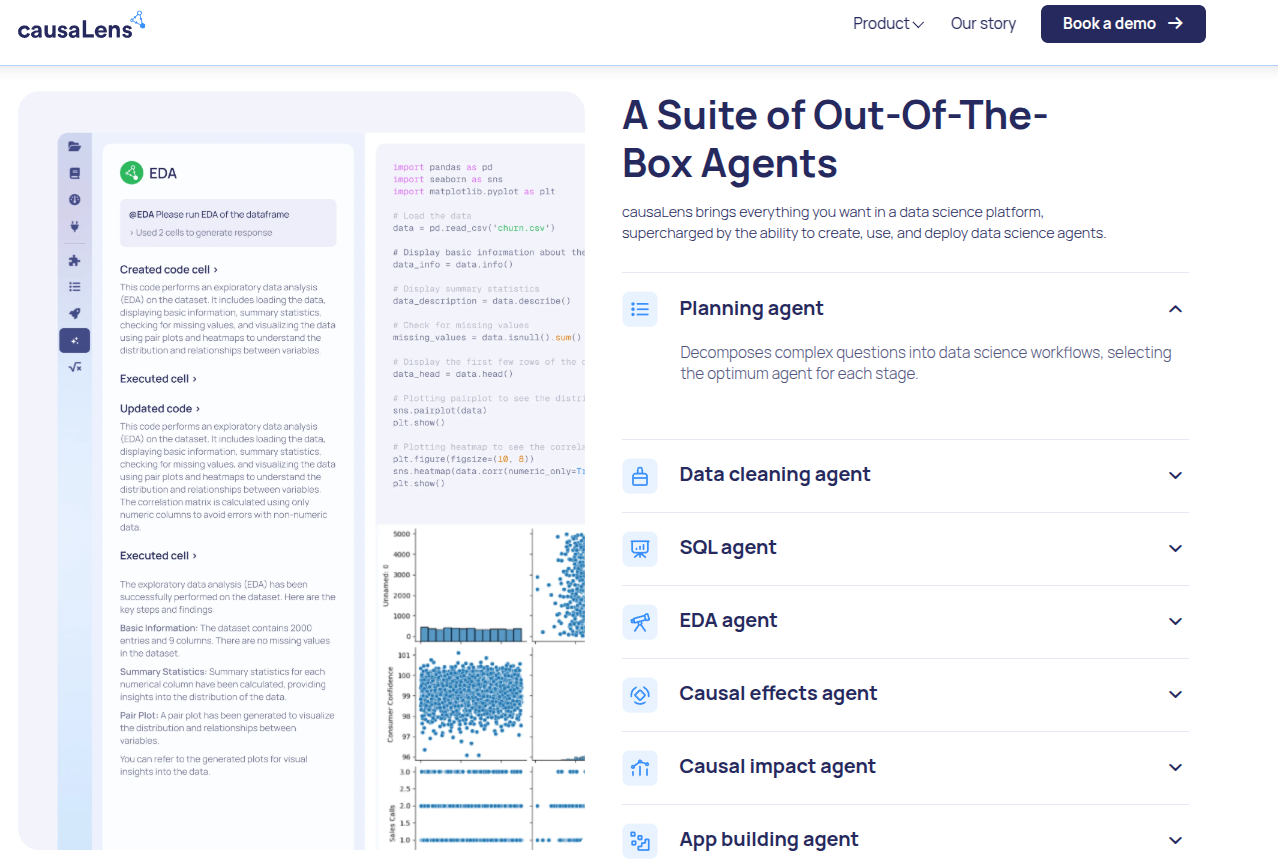This screenshot has height=866, width=1278.
Task: Click the App building agent heading
Action: [769, 839]
